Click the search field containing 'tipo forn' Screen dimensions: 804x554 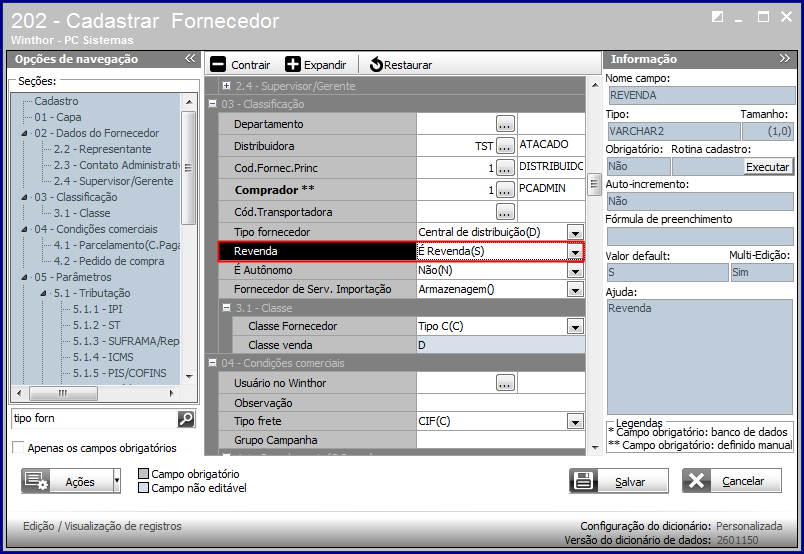[94, 419]
